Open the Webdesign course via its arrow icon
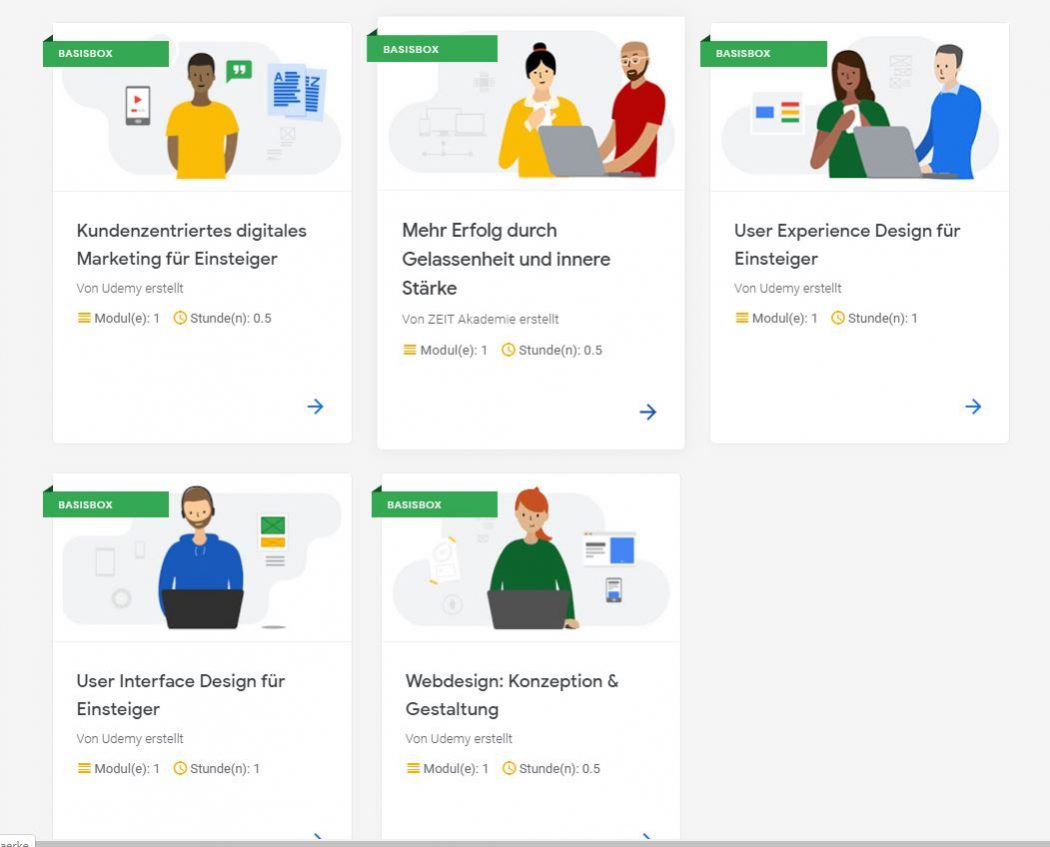The image size is (1050, 847). [x=648, y=839]
